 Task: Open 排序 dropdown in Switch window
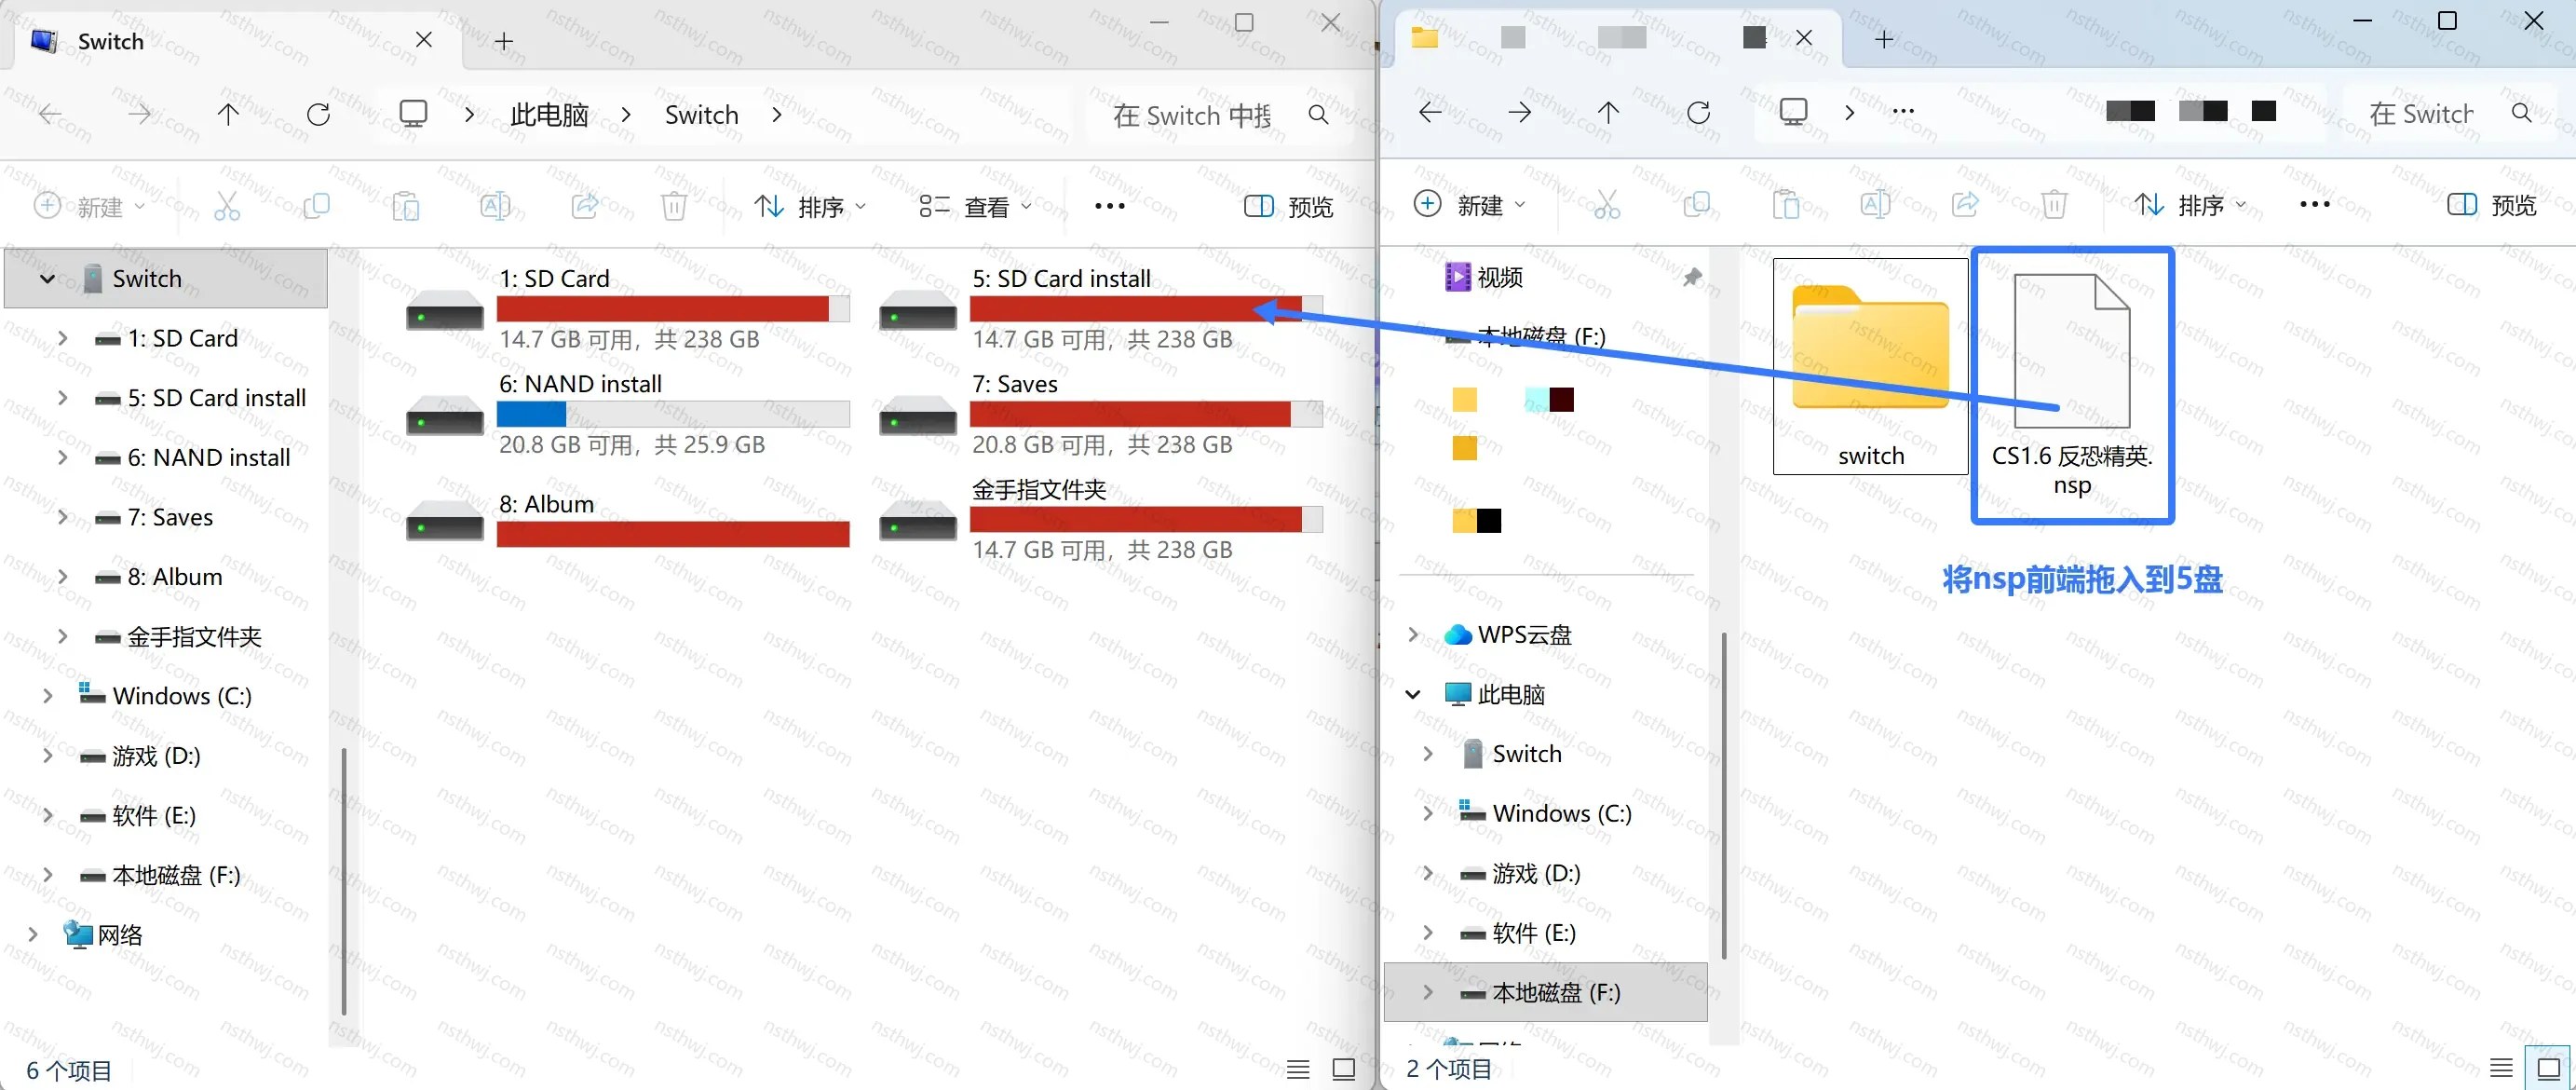click(x=810, y=206)
